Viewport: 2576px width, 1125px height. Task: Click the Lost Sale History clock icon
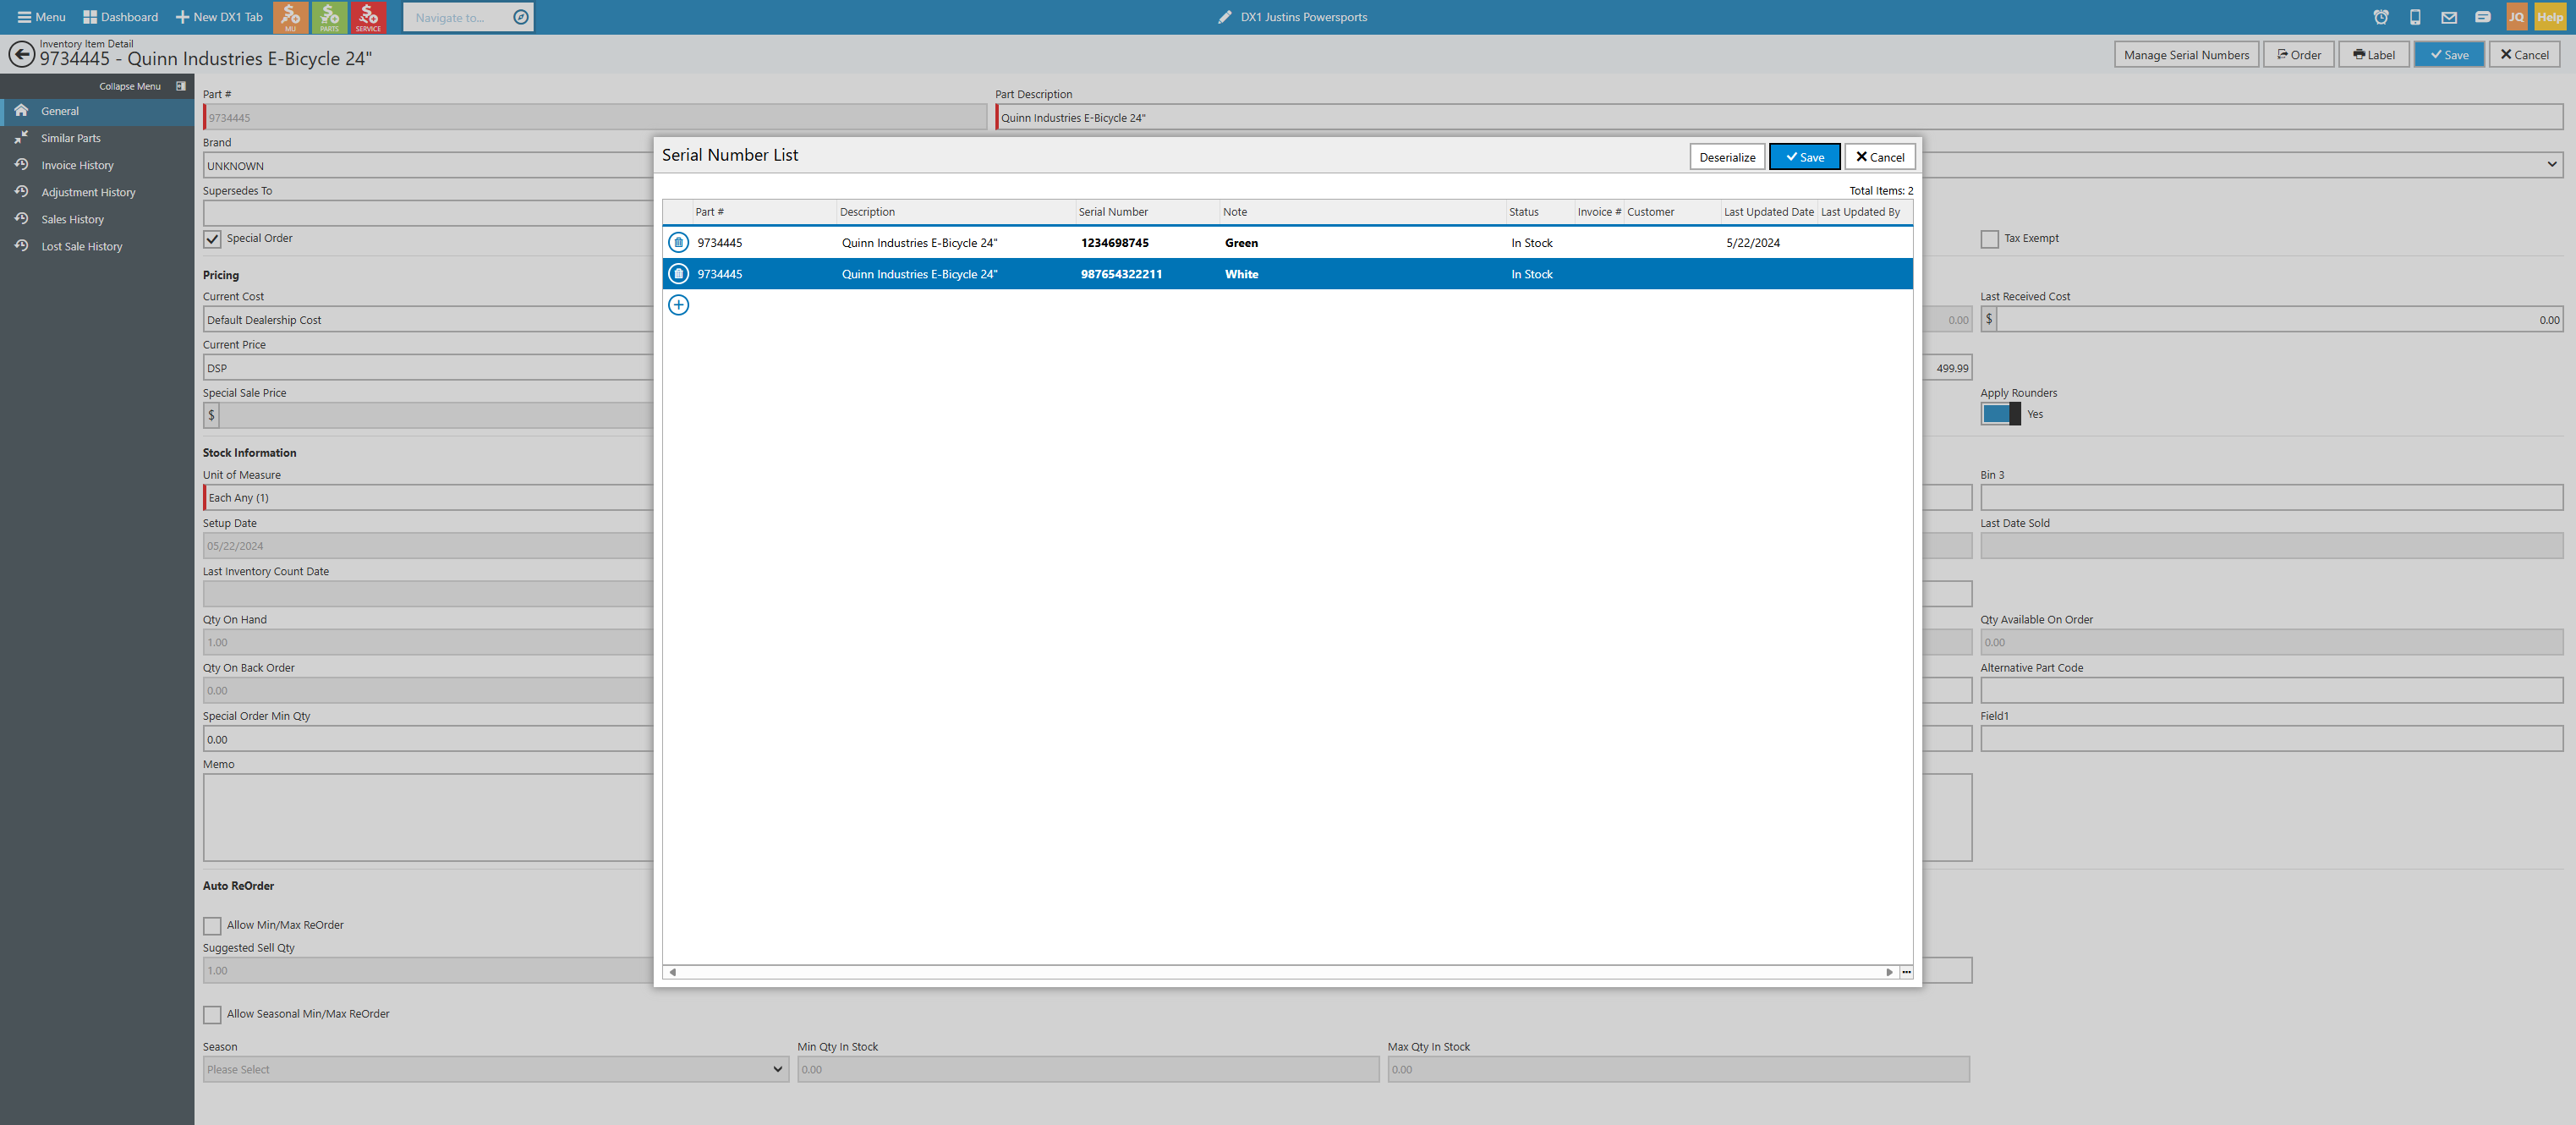21,245
